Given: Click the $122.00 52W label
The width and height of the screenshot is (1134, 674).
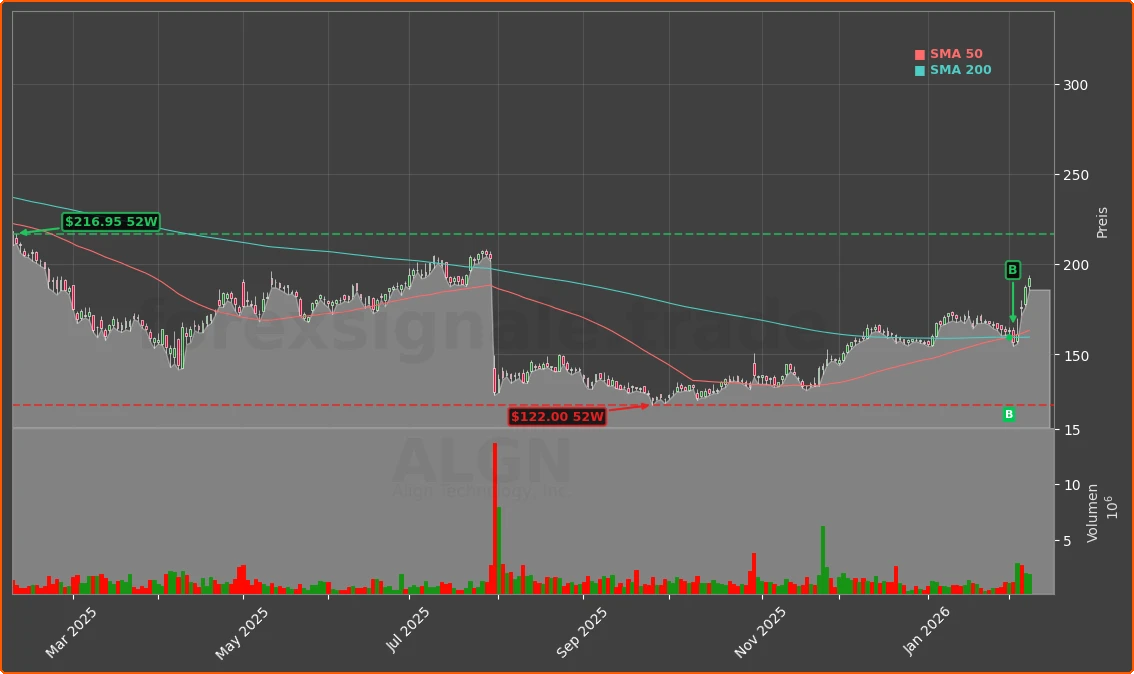Looking at the screenshot, I should pyautogui.click(x=557, y=416).
